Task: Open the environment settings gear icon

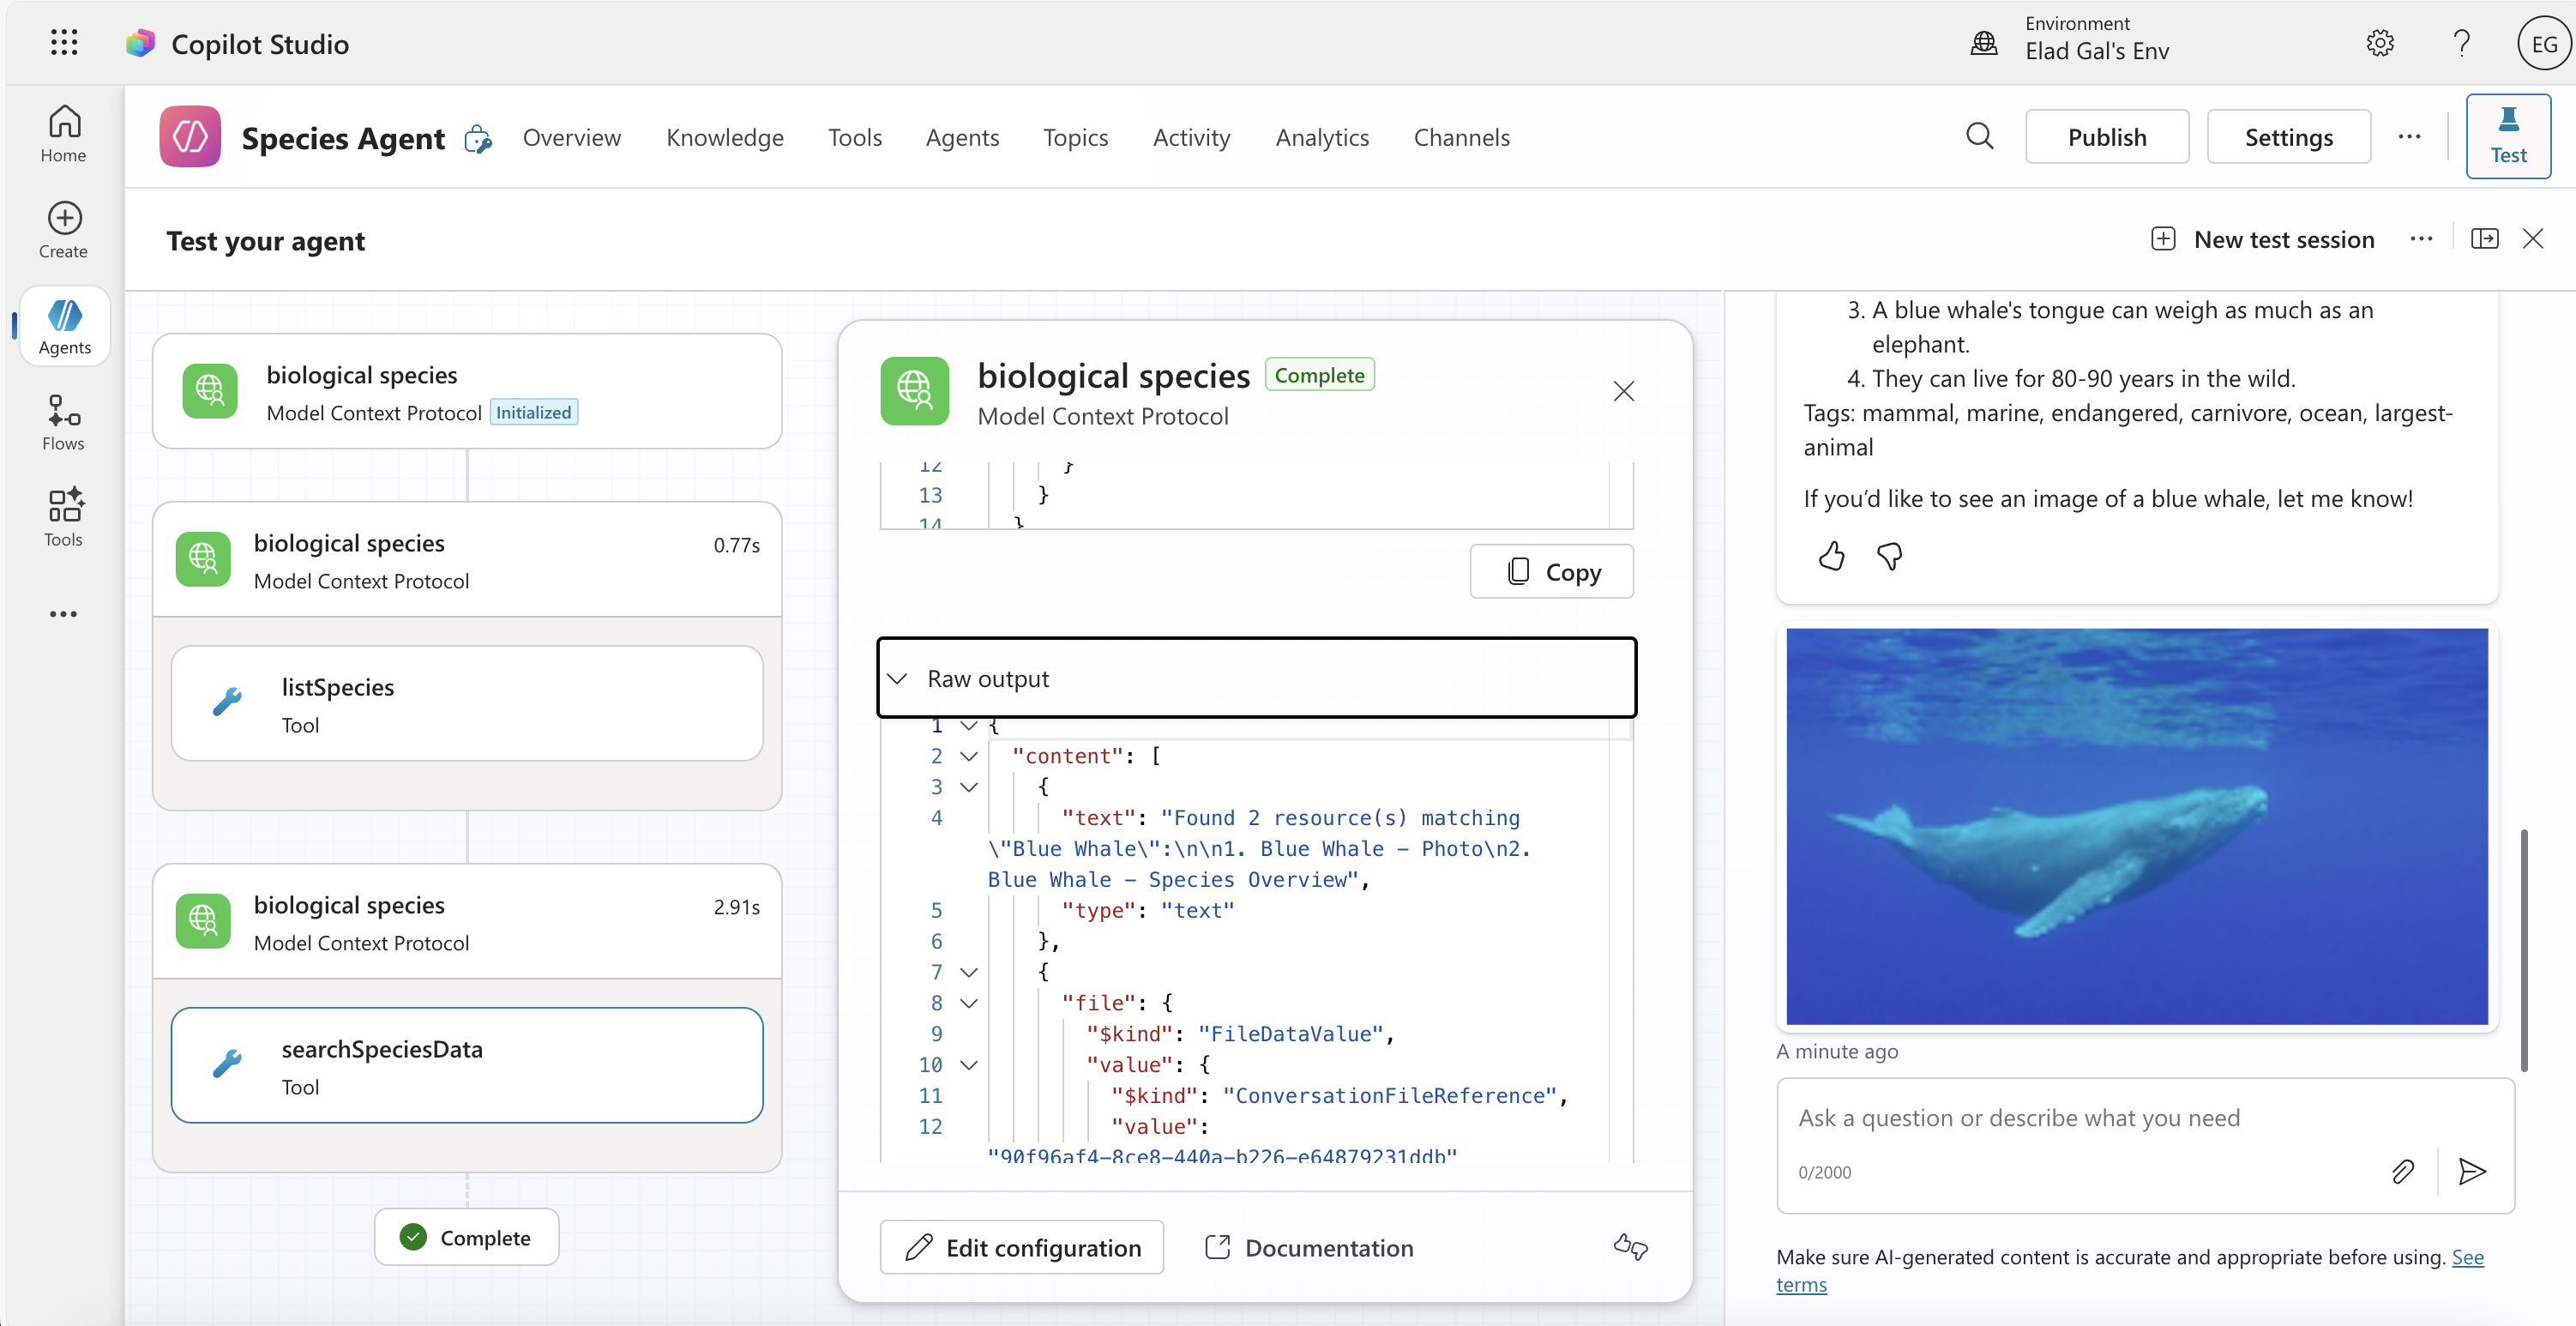Action: point(2380,43)
